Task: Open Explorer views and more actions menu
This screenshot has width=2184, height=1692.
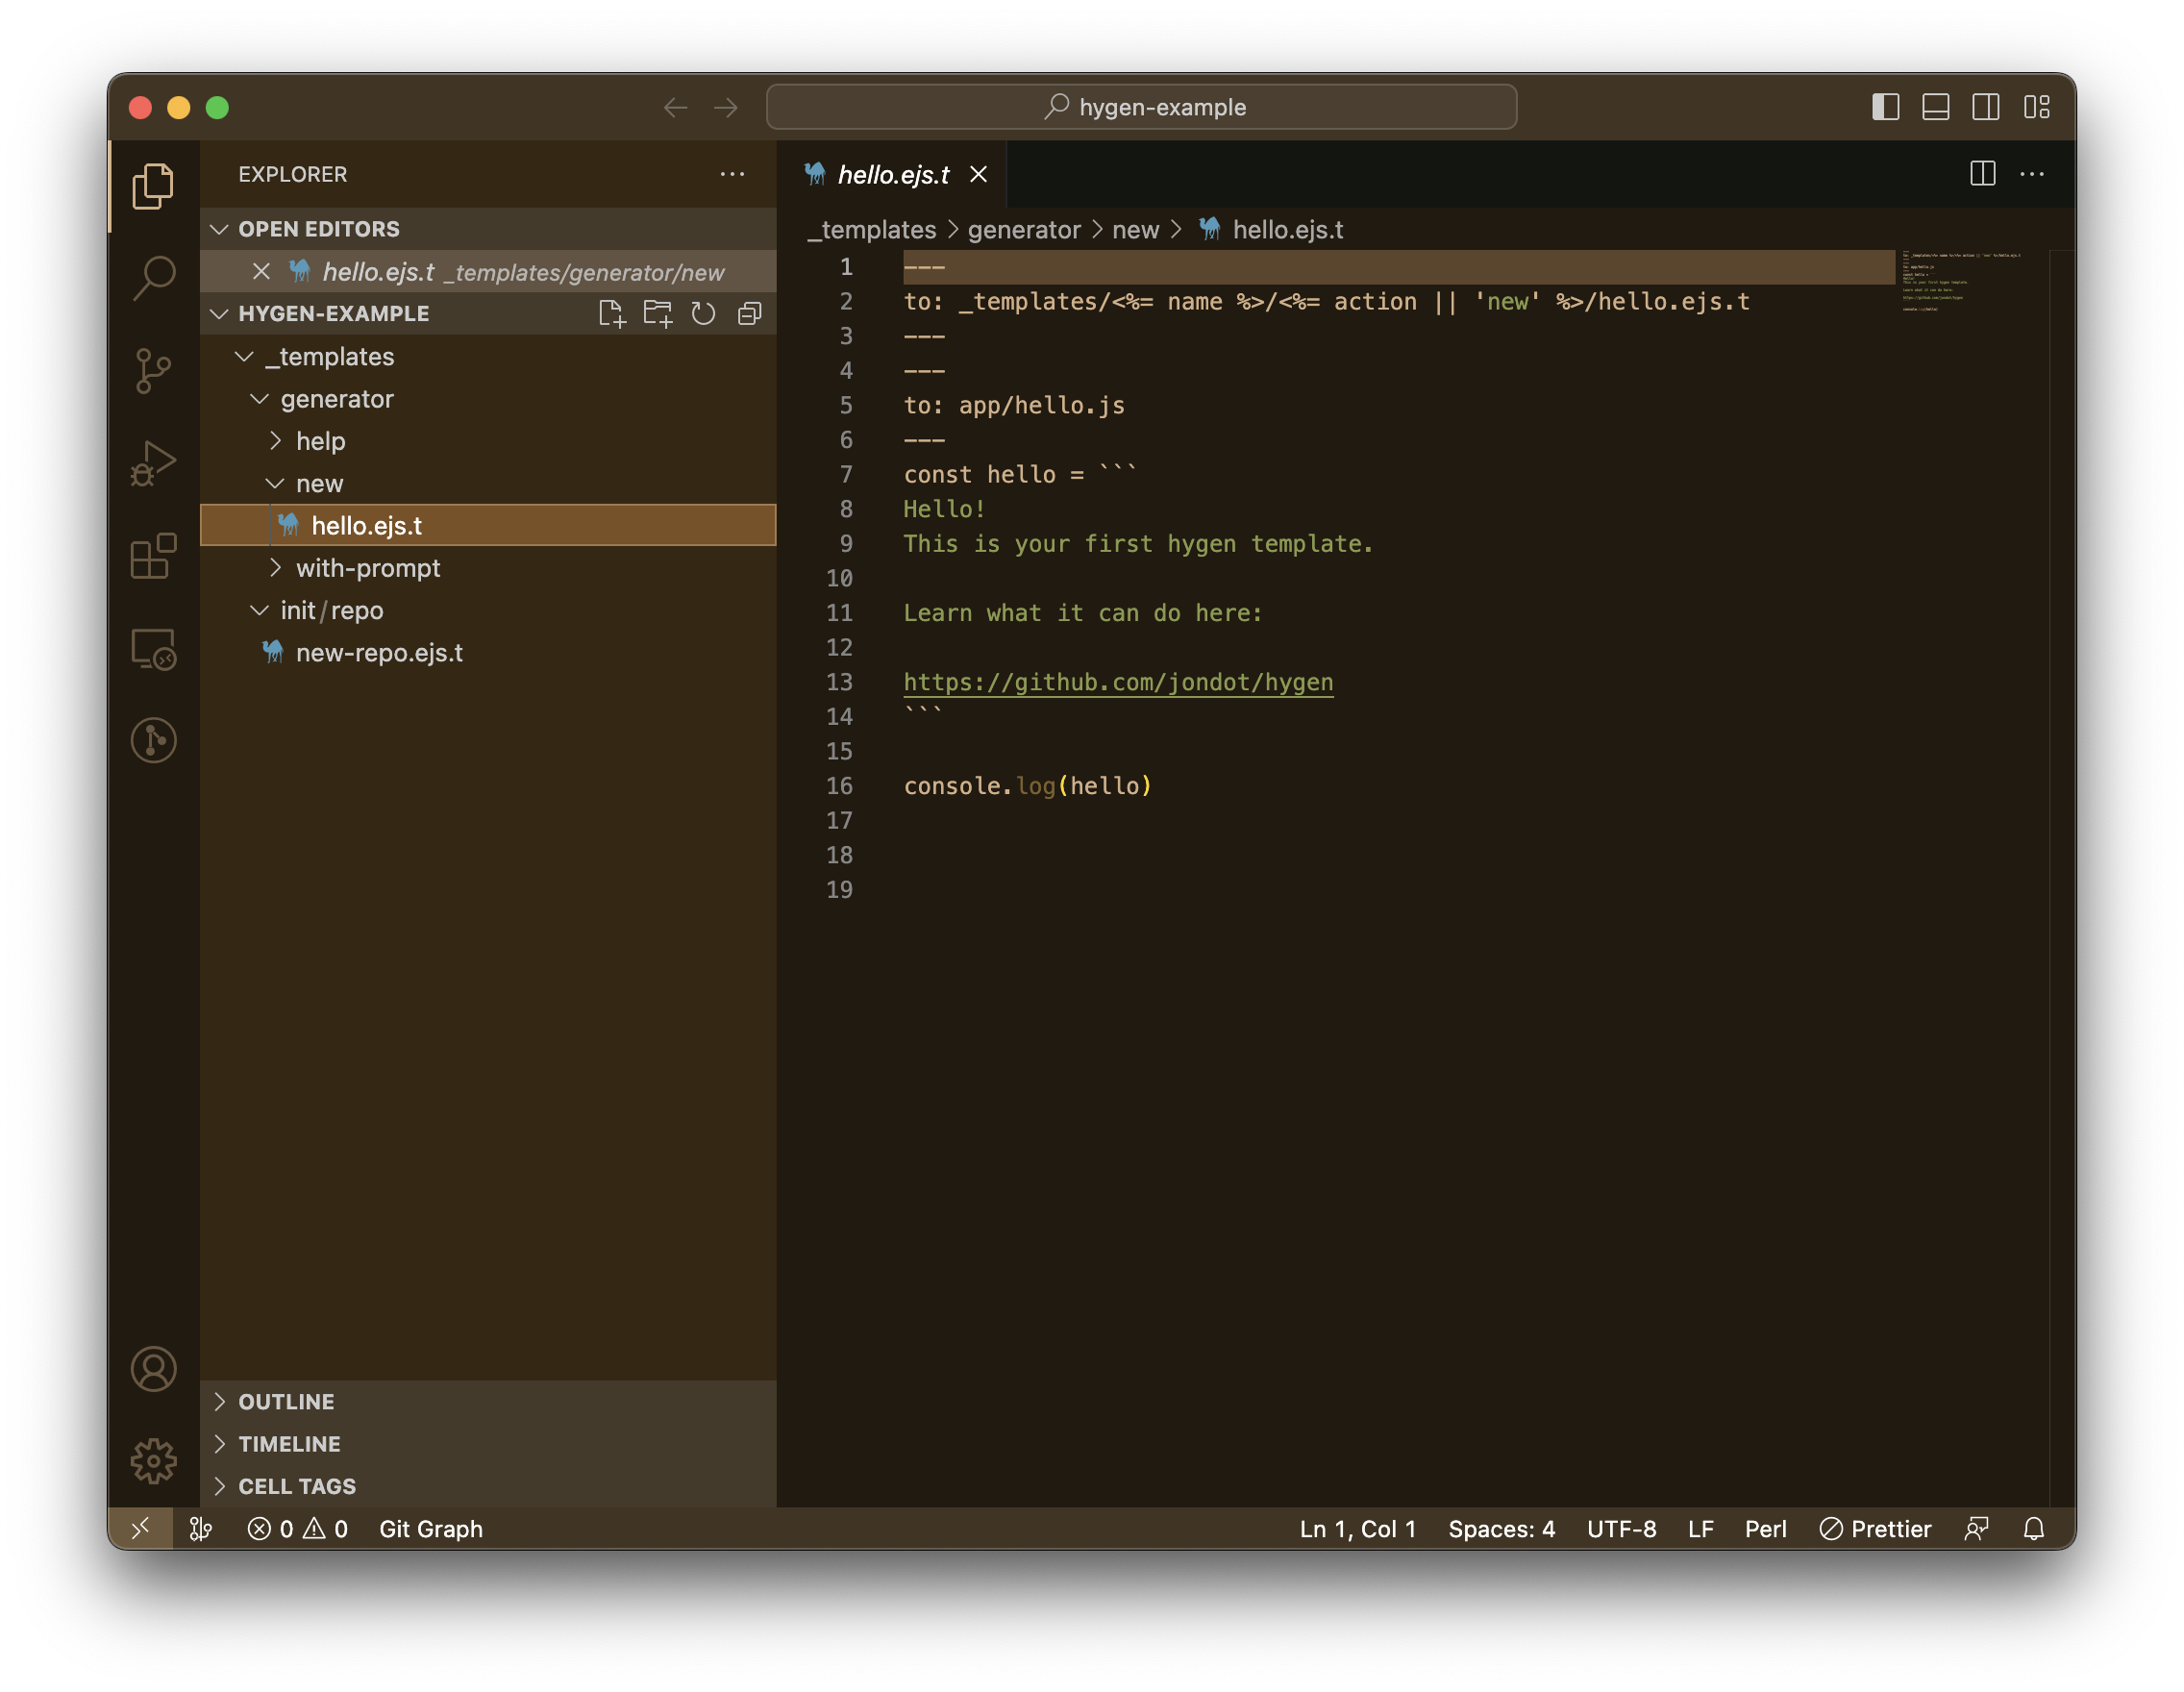Action: point(732,174)
